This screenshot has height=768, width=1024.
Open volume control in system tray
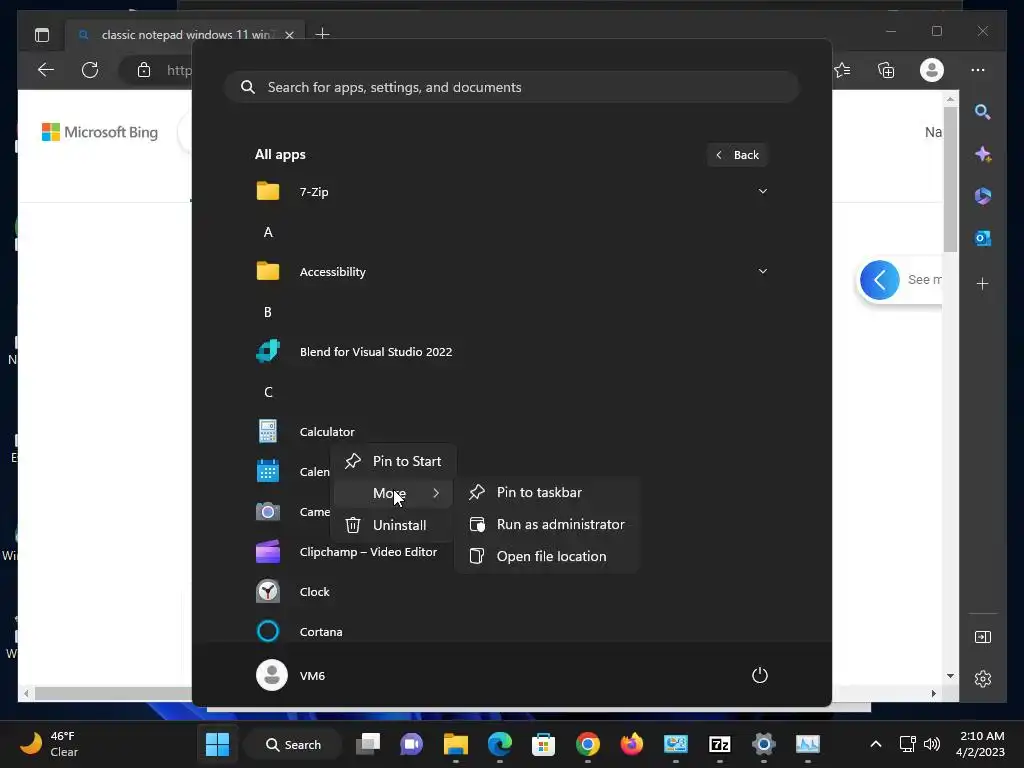[932, 744]
